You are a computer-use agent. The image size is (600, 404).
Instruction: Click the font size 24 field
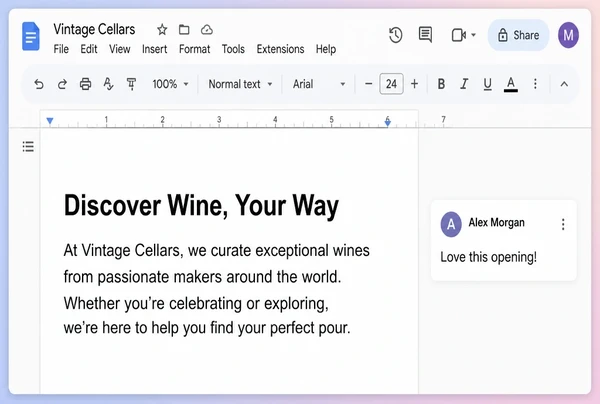[x=391, y=84]
